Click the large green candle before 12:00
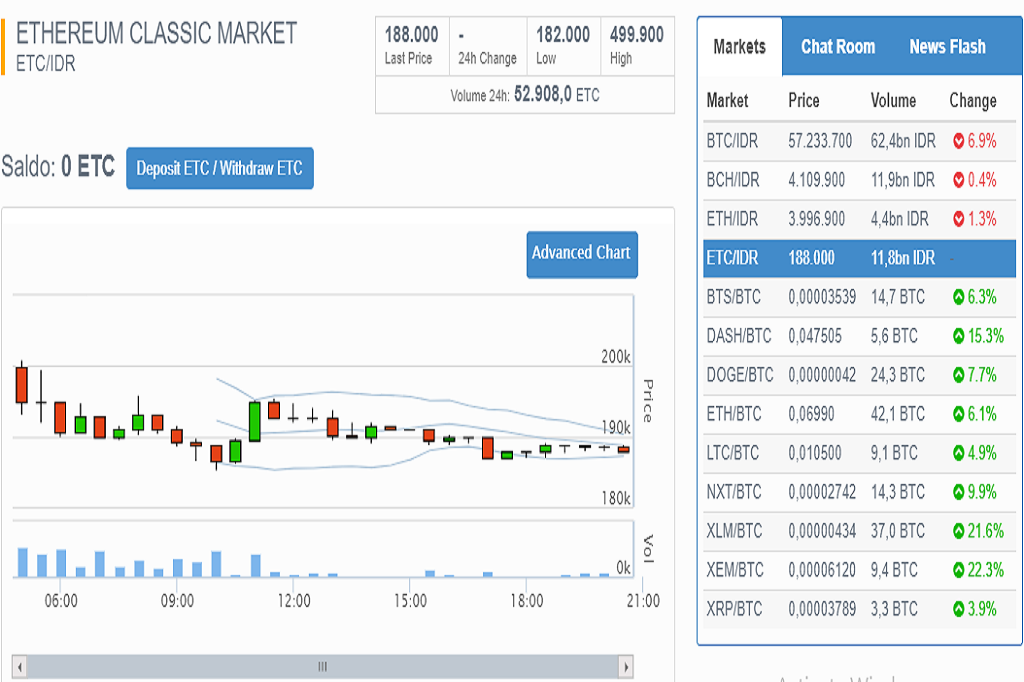The width and height of the screenshot is (1024, 682). tap(255, 421)
